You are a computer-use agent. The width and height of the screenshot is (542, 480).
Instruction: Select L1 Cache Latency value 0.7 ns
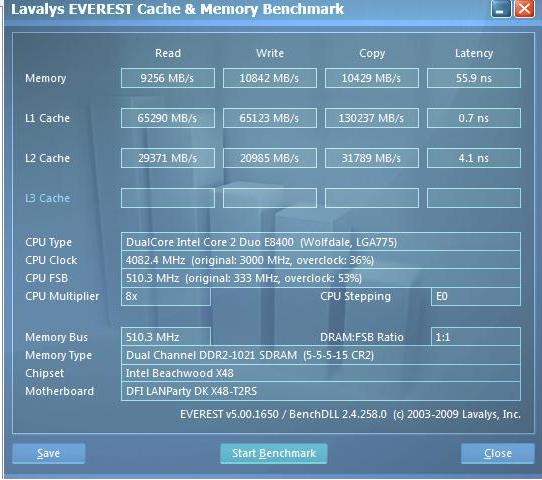pyautogui.click(x=474, y=118)
